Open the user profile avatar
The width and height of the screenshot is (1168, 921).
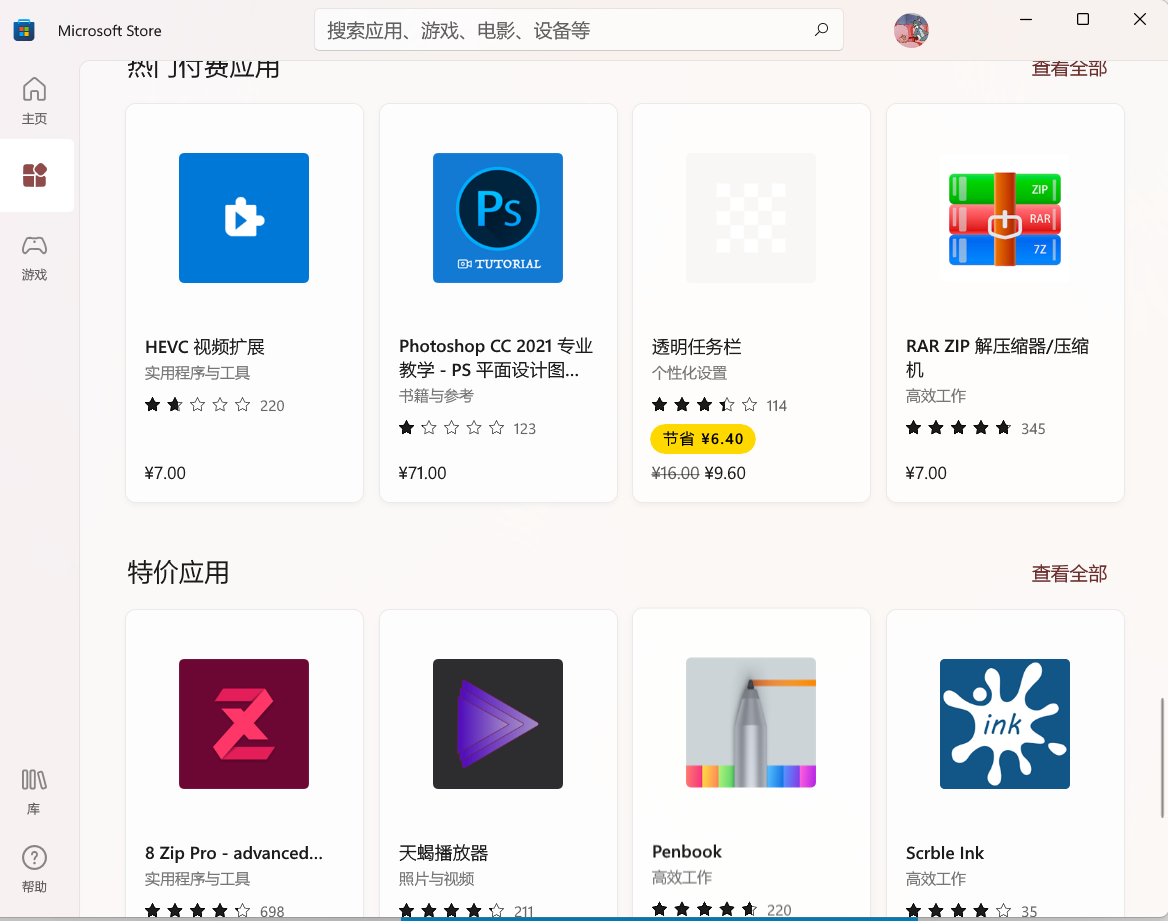pos(911,31)
